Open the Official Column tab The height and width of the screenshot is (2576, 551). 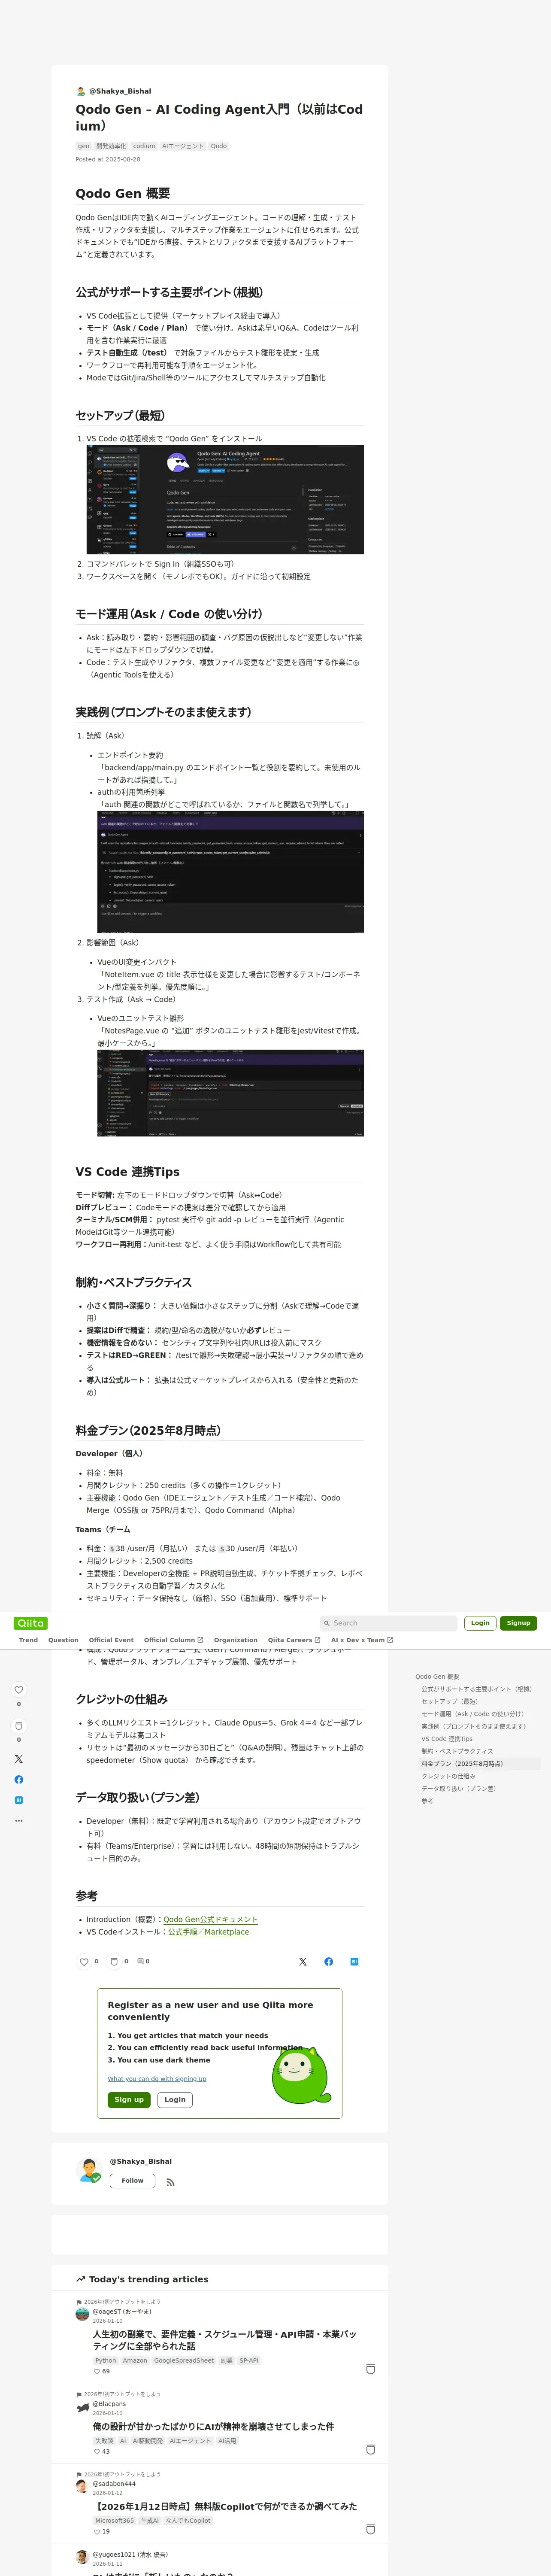click(173, 1640)
